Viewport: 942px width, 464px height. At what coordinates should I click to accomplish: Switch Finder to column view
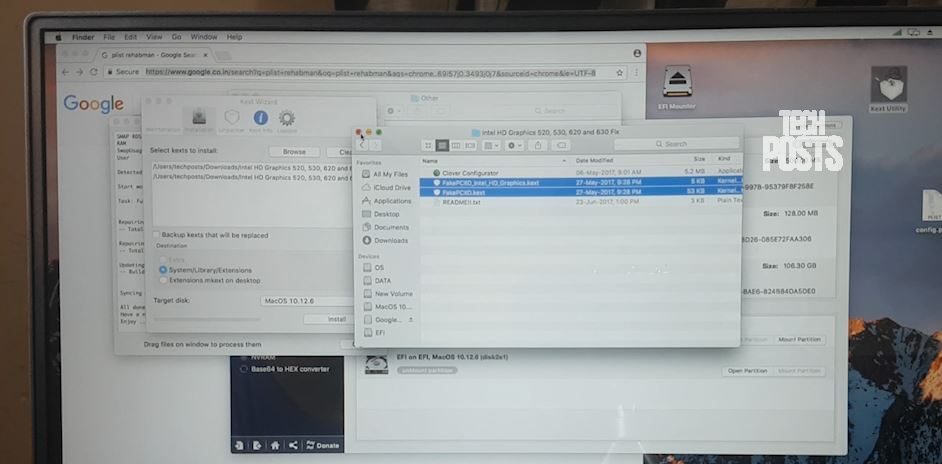[x=456, y=145]
